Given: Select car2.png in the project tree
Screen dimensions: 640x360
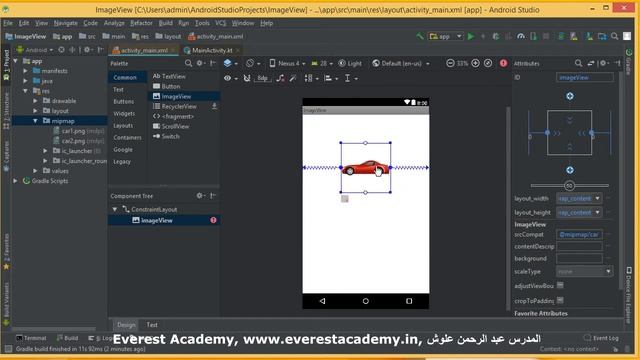Looking at the screenshot, I should click(78, 141).
